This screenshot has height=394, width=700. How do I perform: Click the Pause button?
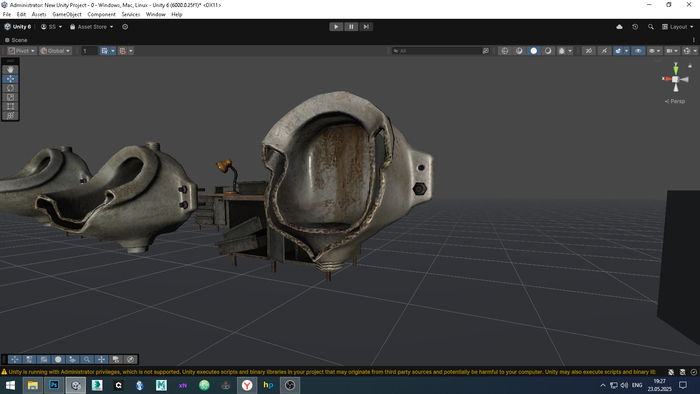pyautogui.click(x=351, y=27)
